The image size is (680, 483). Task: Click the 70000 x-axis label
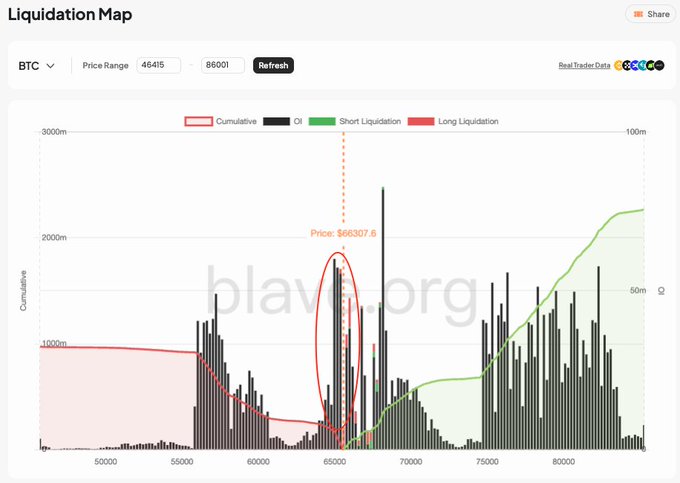click(411, 462)
